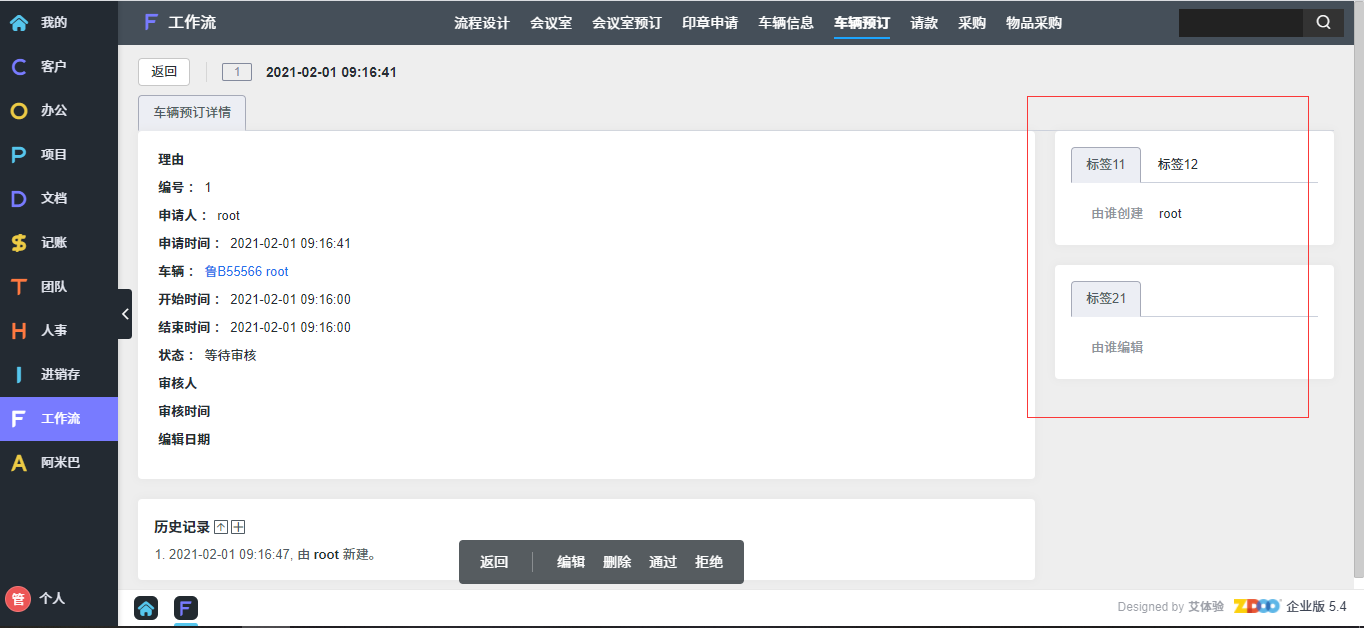Expand history records with the plus icon
The height and width of the screenshot is (628, 1364).
point(238,528)
